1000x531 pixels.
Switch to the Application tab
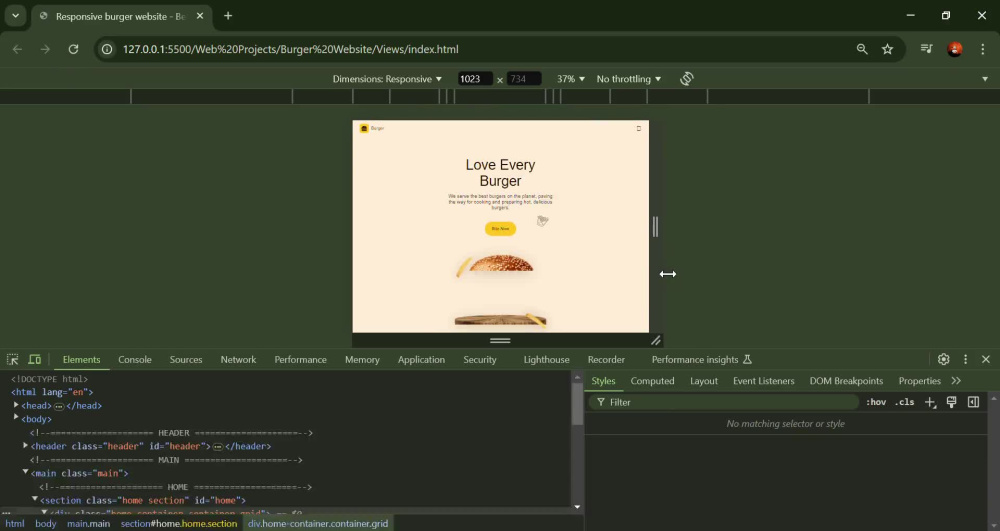pyautogui.click(x=421, y=360)
